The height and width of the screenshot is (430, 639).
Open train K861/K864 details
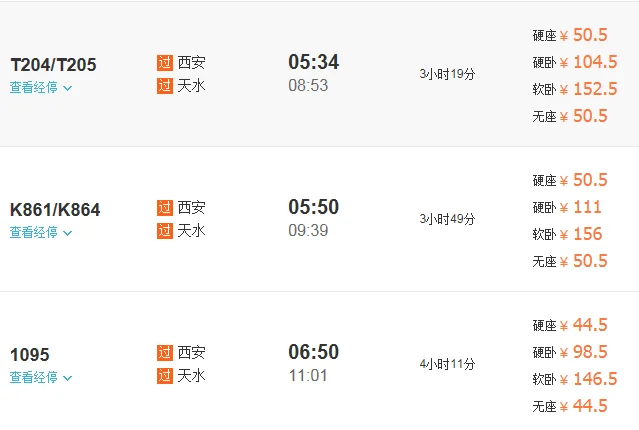pyautogui.click(x=55, y=210)
